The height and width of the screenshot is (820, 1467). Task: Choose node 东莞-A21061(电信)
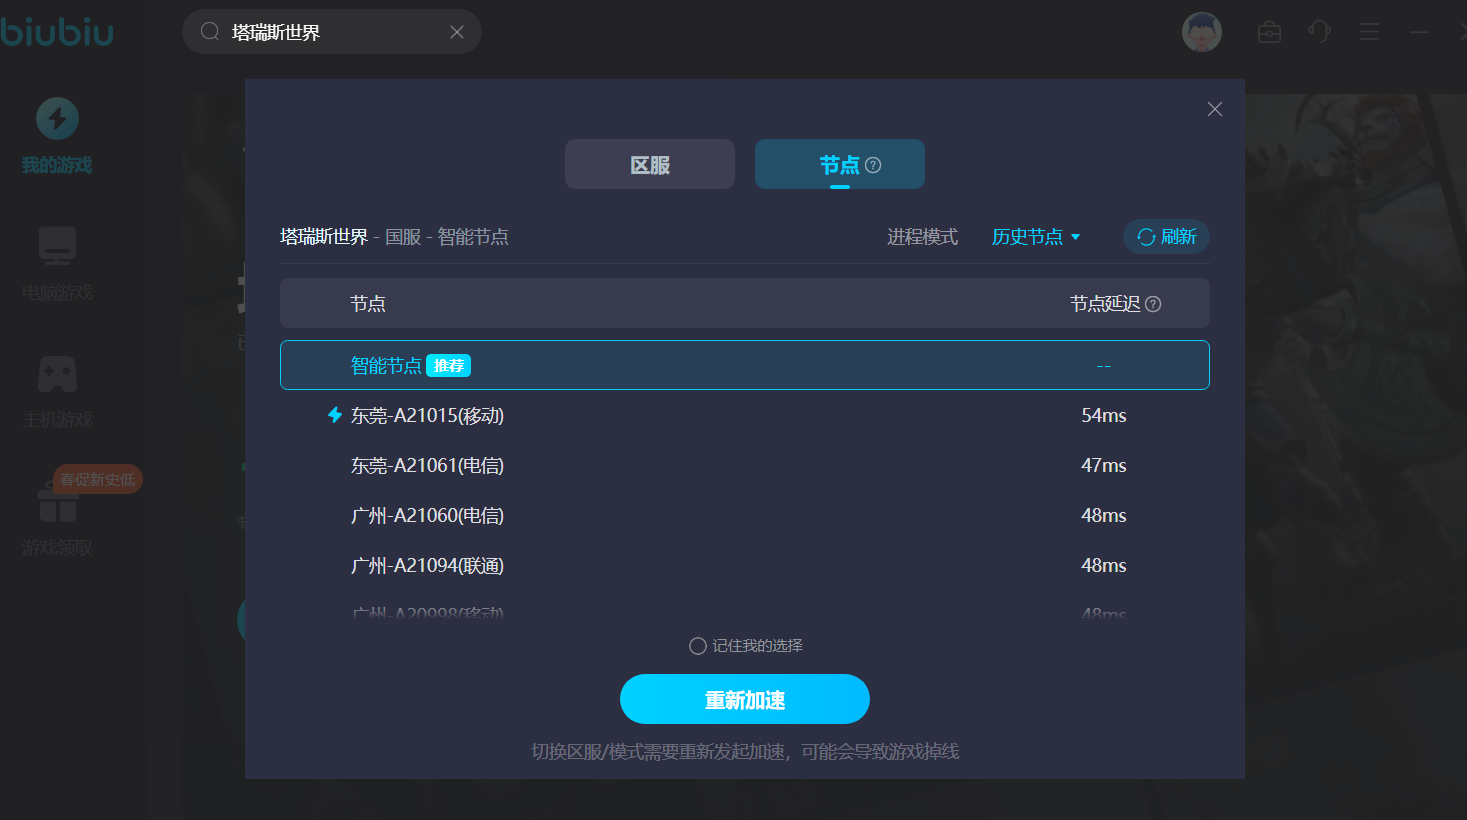coord(744,465)
